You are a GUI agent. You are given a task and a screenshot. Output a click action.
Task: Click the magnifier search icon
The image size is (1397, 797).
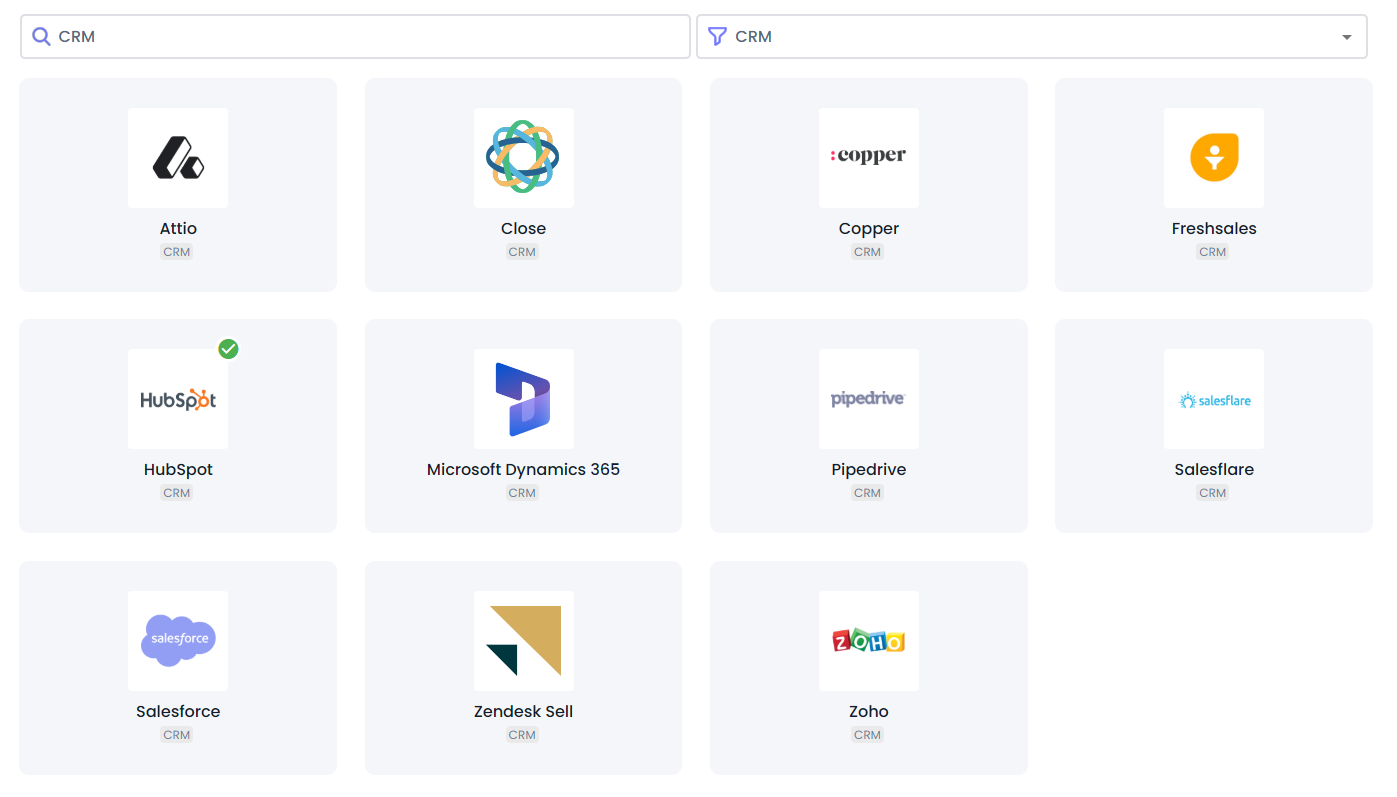[41, 37]
